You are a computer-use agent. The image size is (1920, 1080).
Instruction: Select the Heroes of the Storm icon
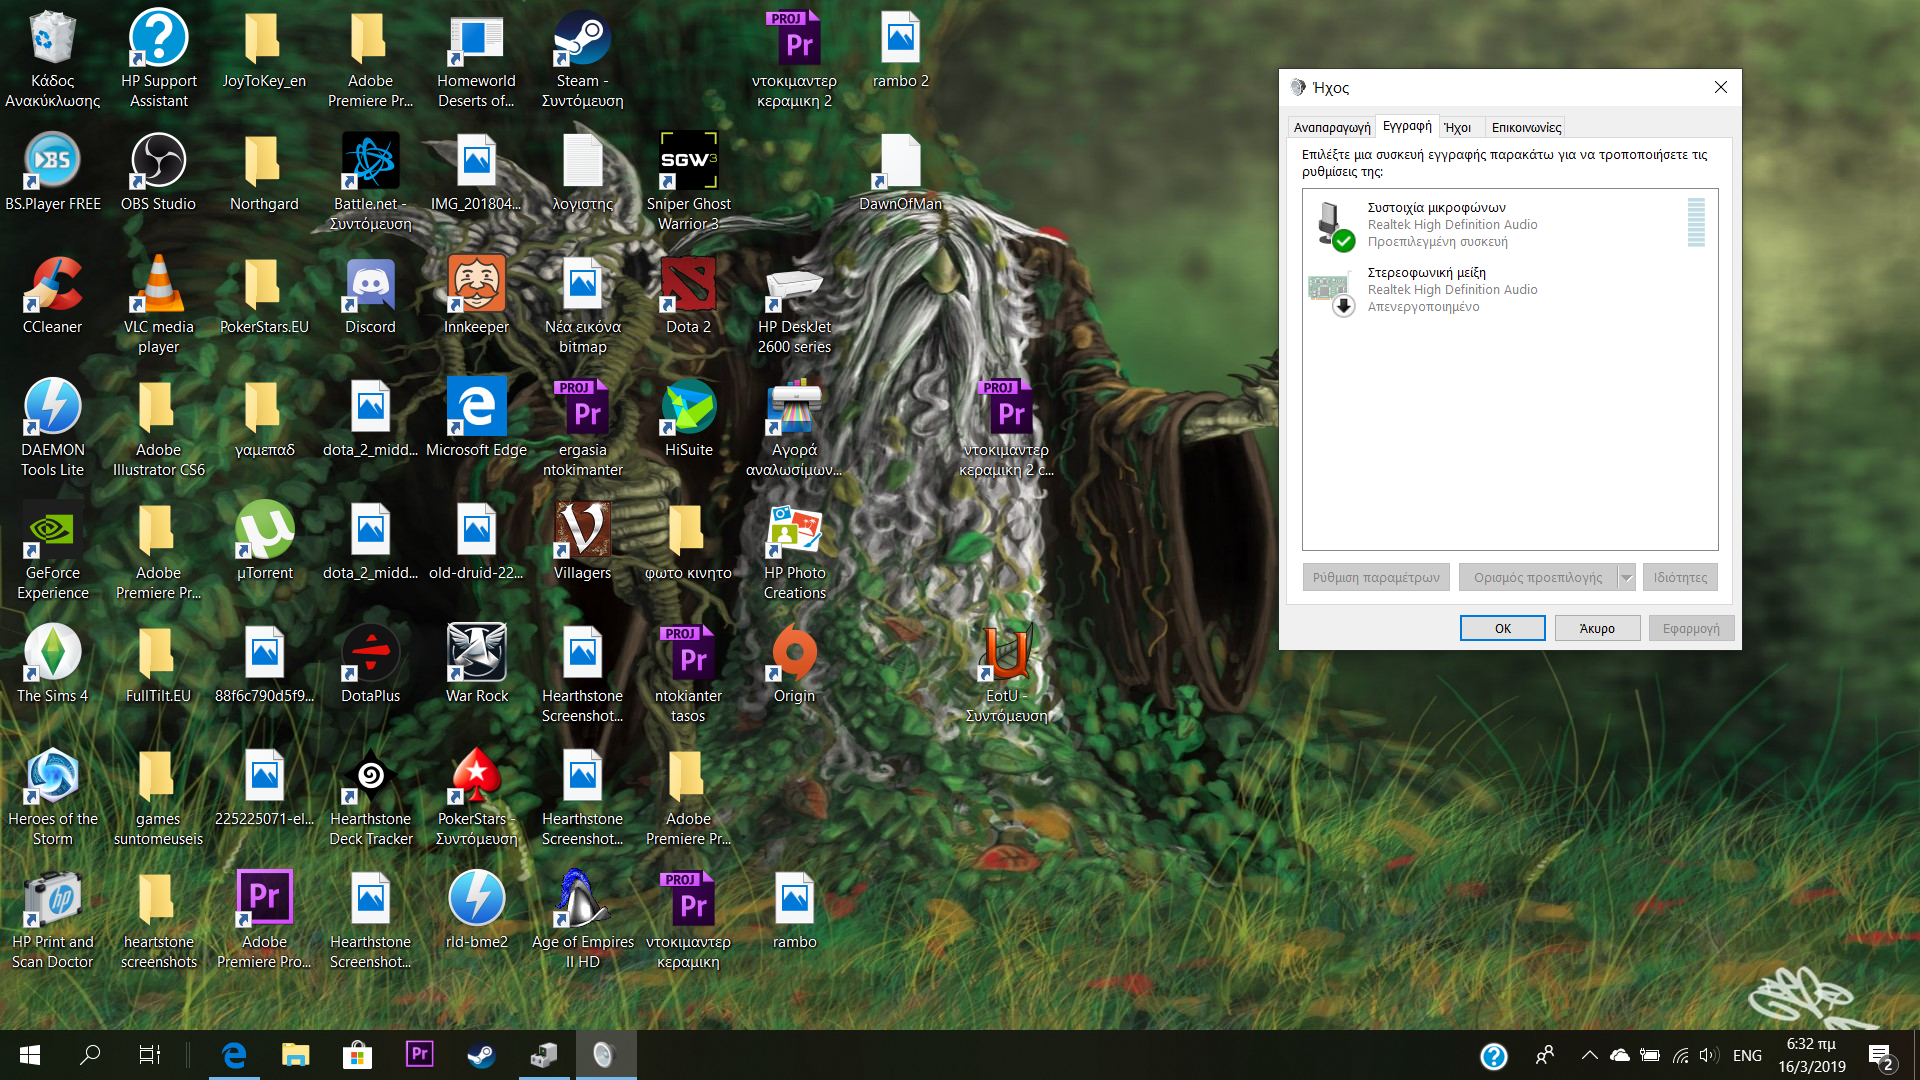tap(52, 798)
